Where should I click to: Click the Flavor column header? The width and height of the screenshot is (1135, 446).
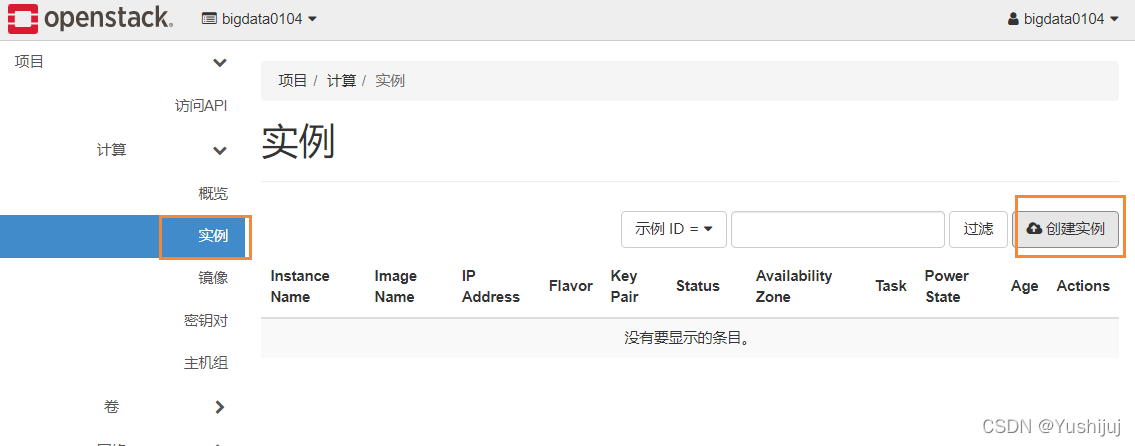[x=570, y=286]
